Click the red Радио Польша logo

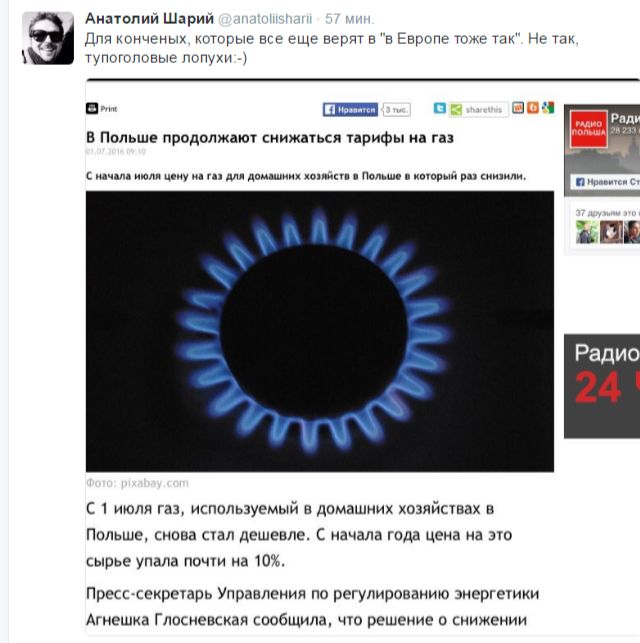(x=588, y=129)
